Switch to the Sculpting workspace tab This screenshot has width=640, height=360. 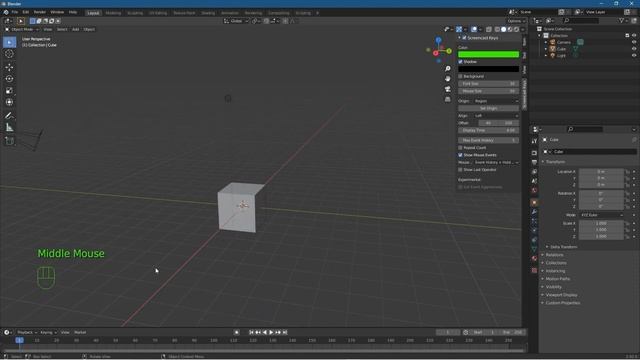pyautogui.click(x=135, y=13)
